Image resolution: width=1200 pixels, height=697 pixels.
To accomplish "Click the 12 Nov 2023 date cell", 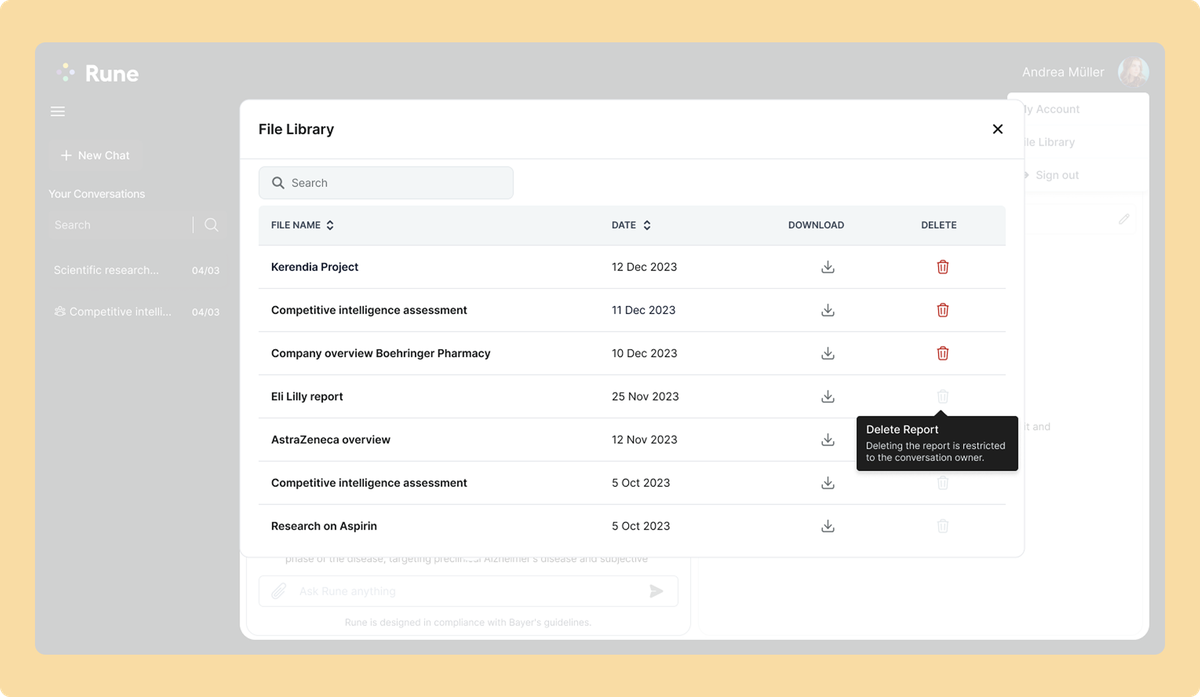I will click(x=645, y=439).
